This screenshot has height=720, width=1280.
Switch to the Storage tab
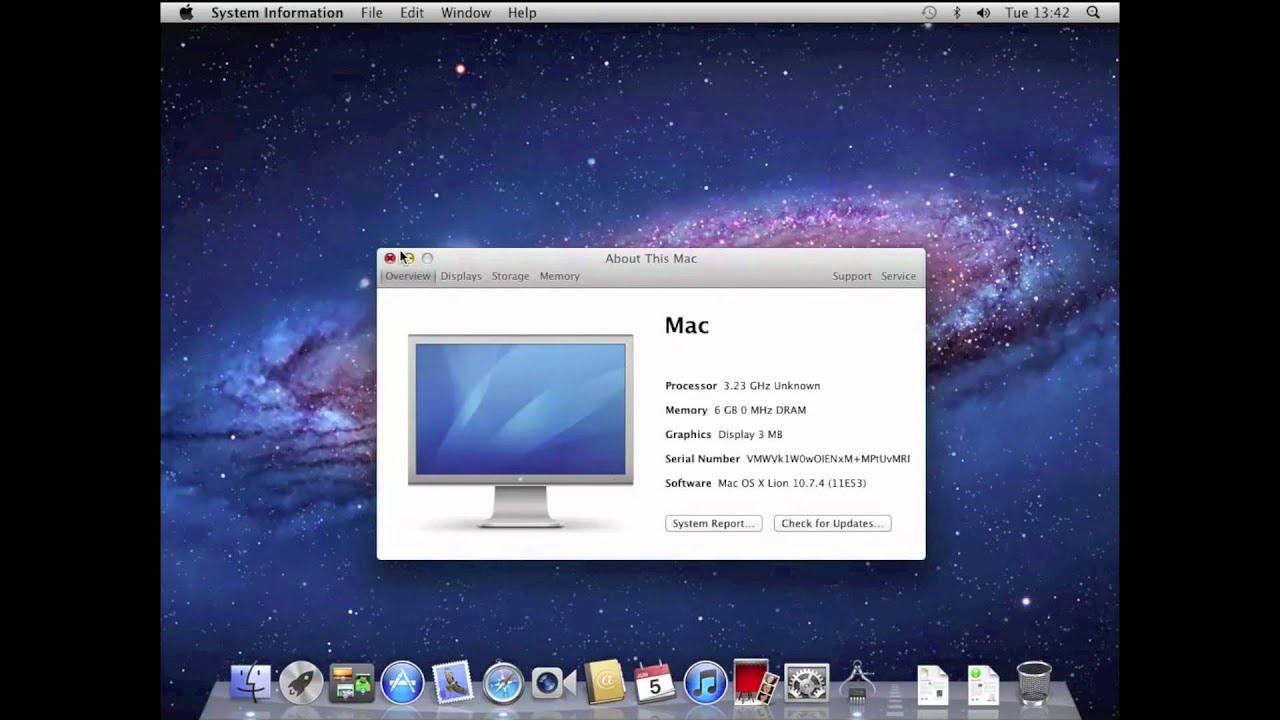[x=510, y=276]
